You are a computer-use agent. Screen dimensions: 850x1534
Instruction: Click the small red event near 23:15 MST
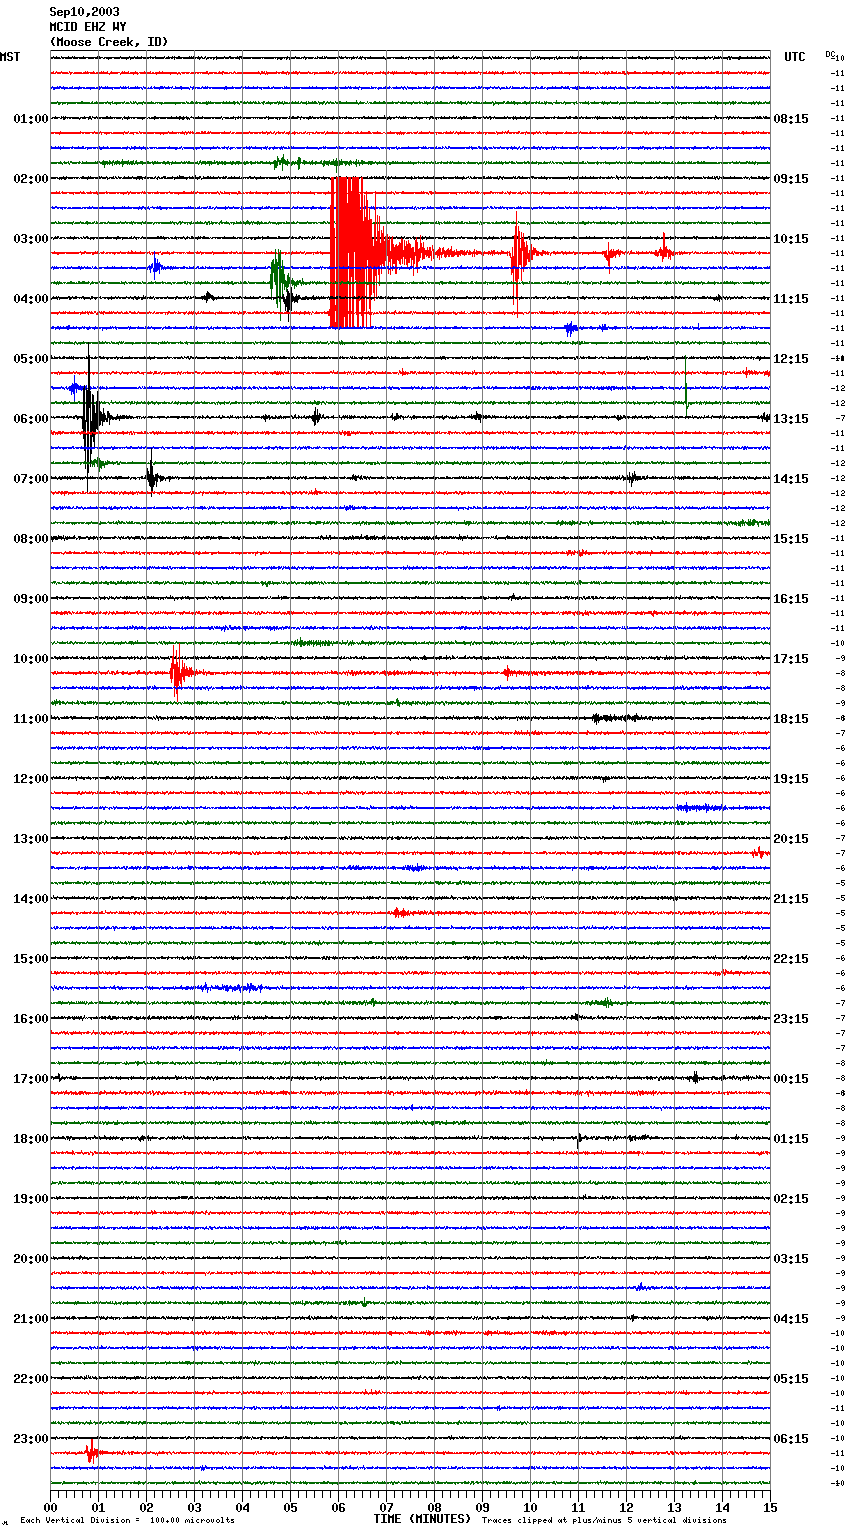point(91,1452)
